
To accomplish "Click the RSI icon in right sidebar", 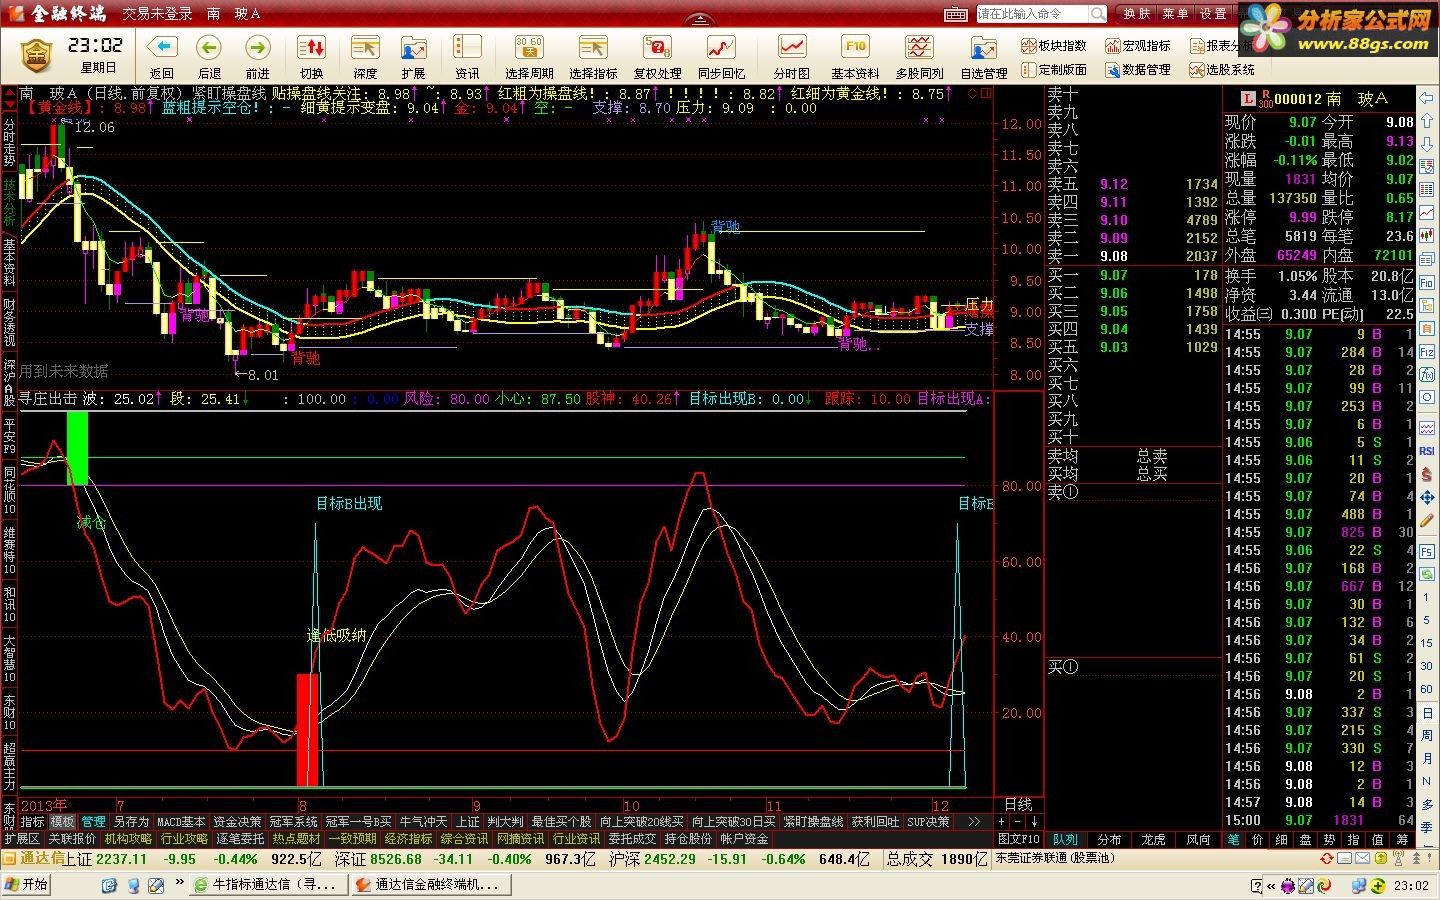I will click(x=1427, y=452).
